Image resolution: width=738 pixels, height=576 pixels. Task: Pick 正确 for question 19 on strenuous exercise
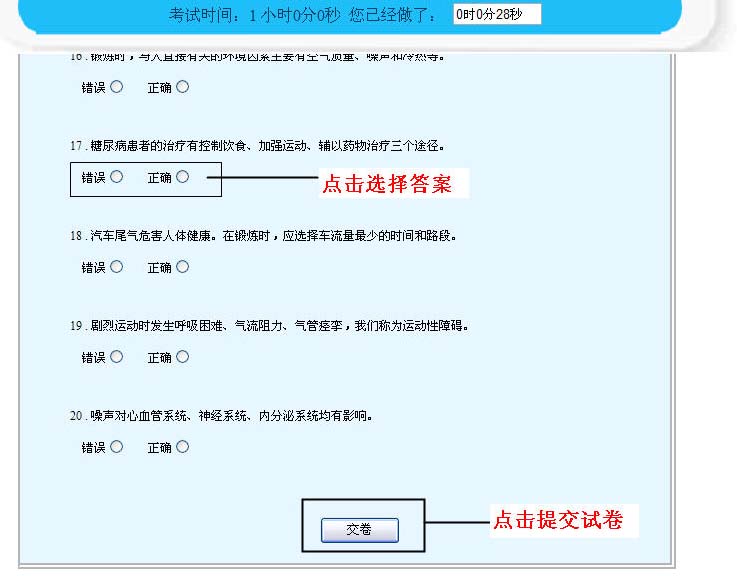tap(182, 357)
